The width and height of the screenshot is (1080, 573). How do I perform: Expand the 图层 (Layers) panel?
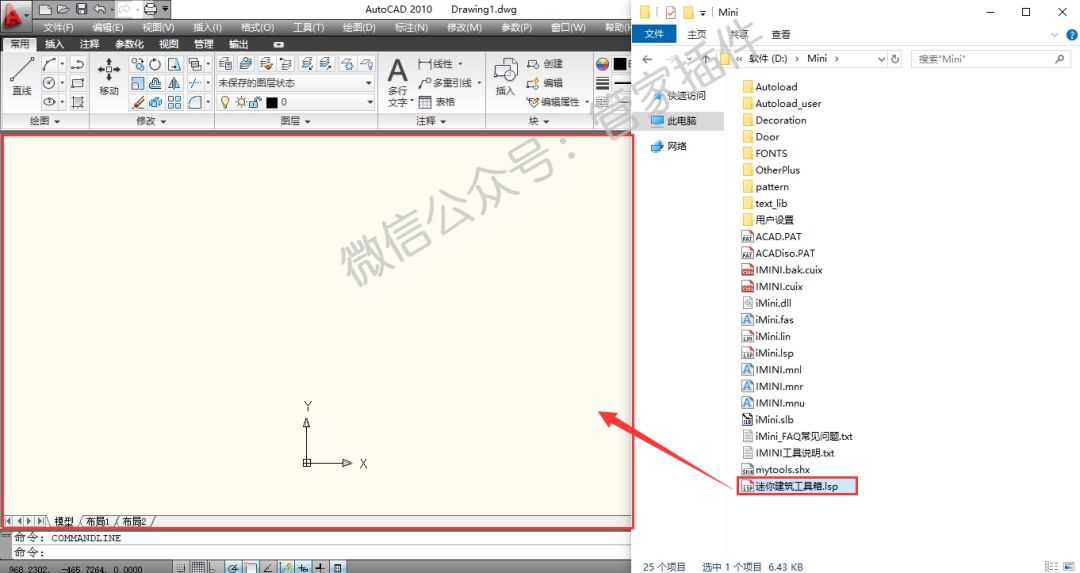point(296,121)
